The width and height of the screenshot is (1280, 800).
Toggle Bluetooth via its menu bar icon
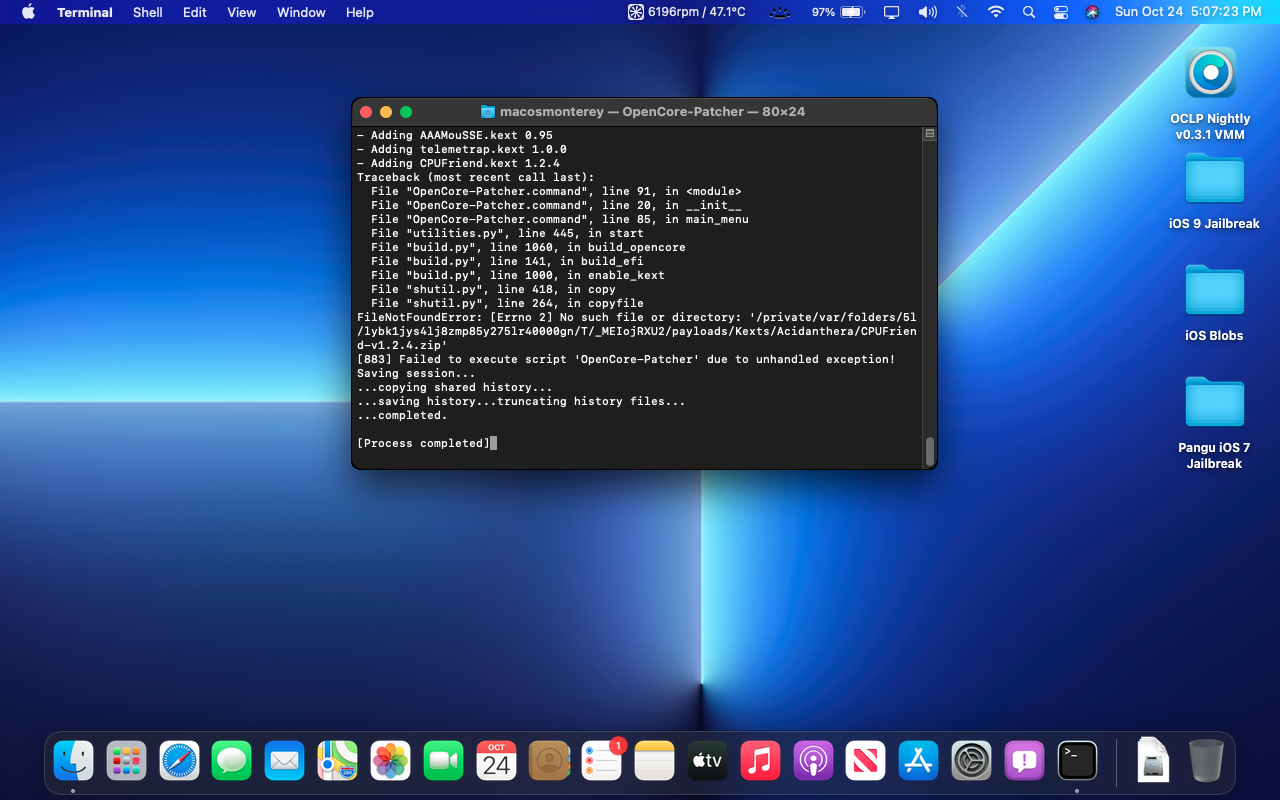tap(961, 12)
